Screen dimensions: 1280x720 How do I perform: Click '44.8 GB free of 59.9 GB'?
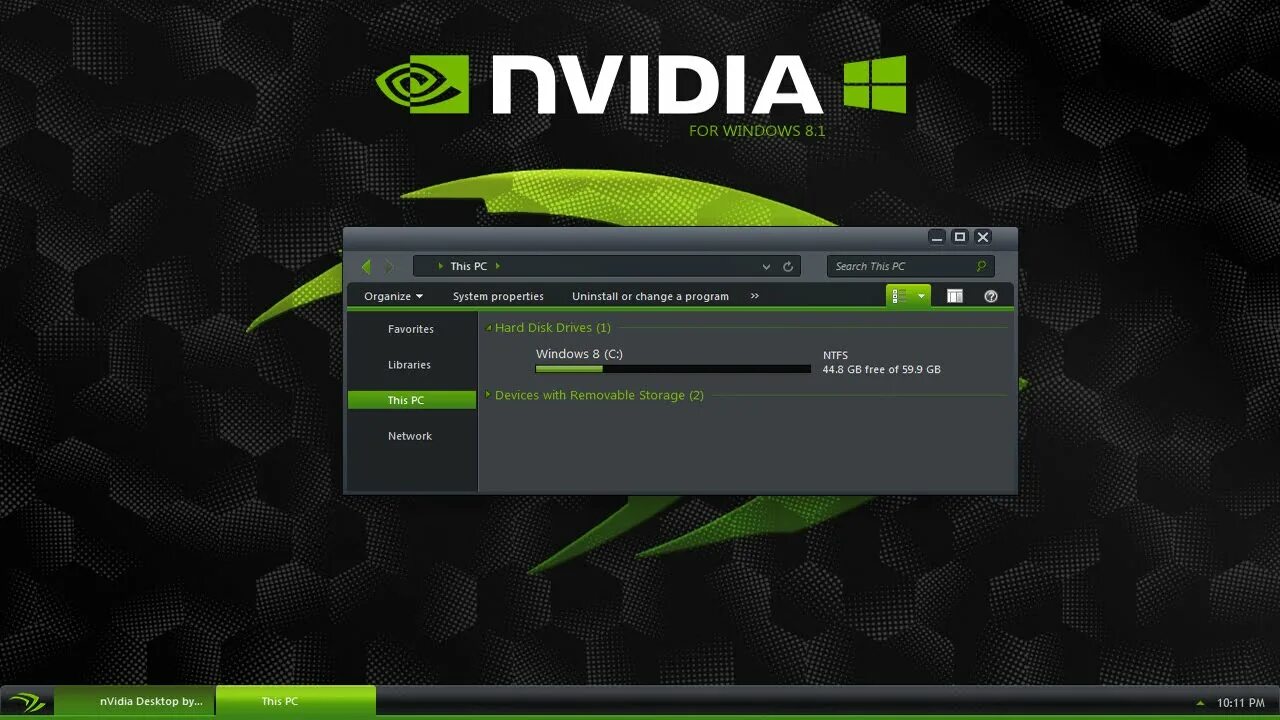pyautogui.click(x=881, y=370)
